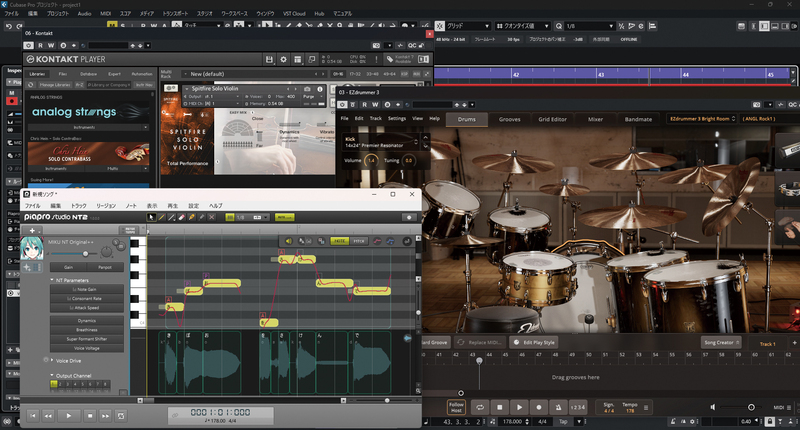Image resolution: width=800 pixels, height=430 pixels.
Task: Toggle loop button in Piapro transport
Action: click(121, 416)
